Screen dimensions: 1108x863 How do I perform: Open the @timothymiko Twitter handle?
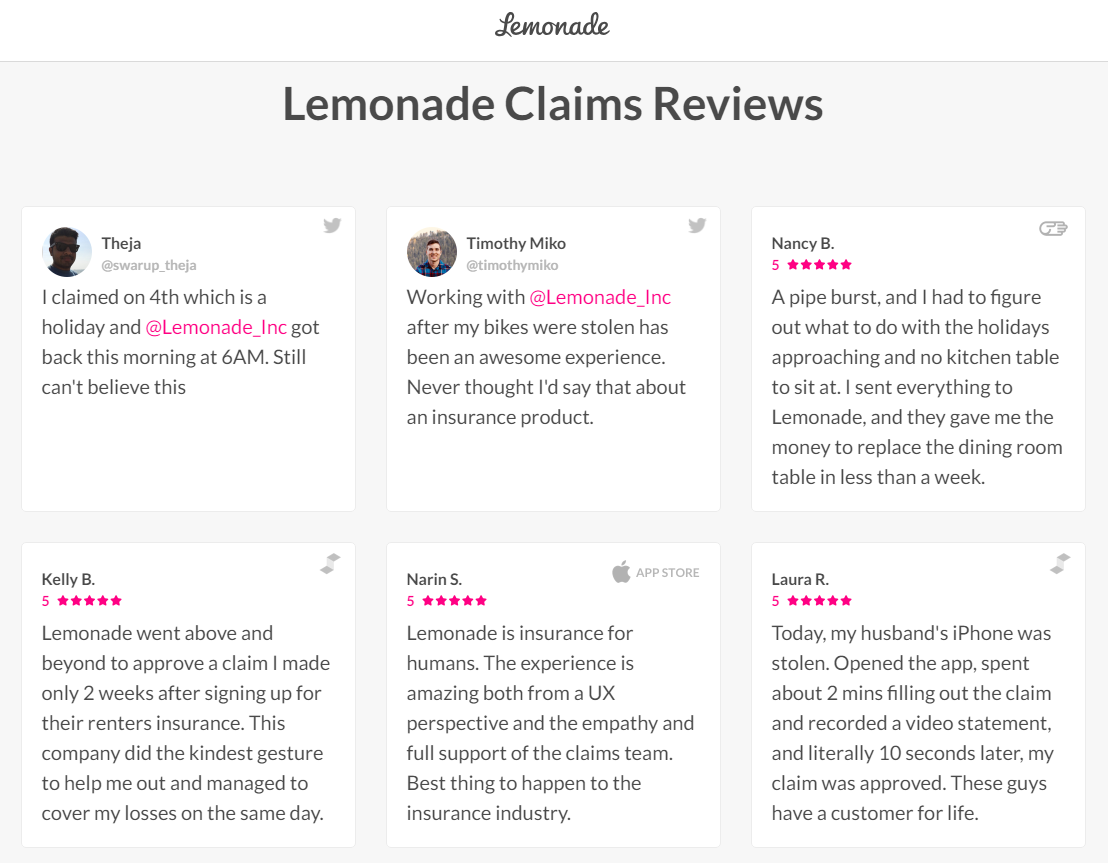512,266
